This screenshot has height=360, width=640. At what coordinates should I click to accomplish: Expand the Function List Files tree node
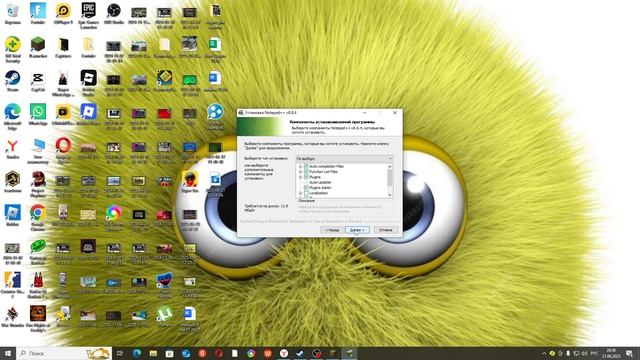(300, 171)
